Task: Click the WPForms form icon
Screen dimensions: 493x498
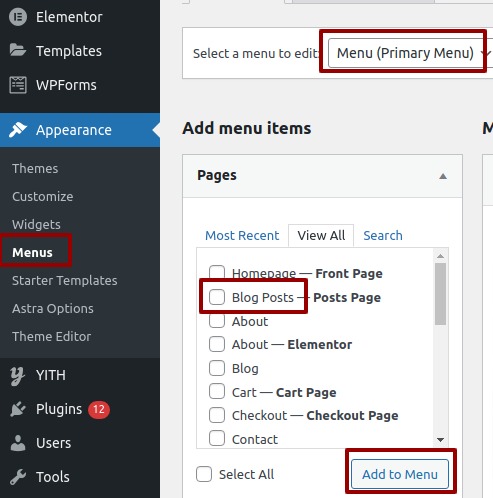Action: tap(18, 85)
